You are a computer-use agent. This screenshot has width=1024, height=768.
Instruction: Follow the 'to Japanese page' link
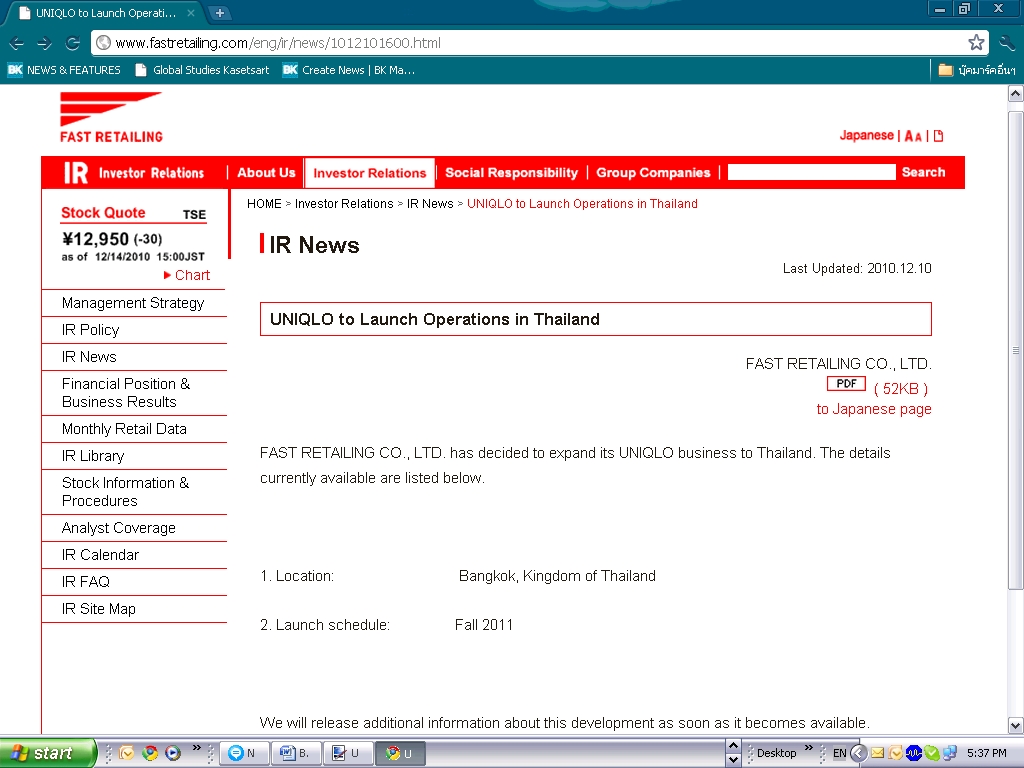click(x=874, y=409)
